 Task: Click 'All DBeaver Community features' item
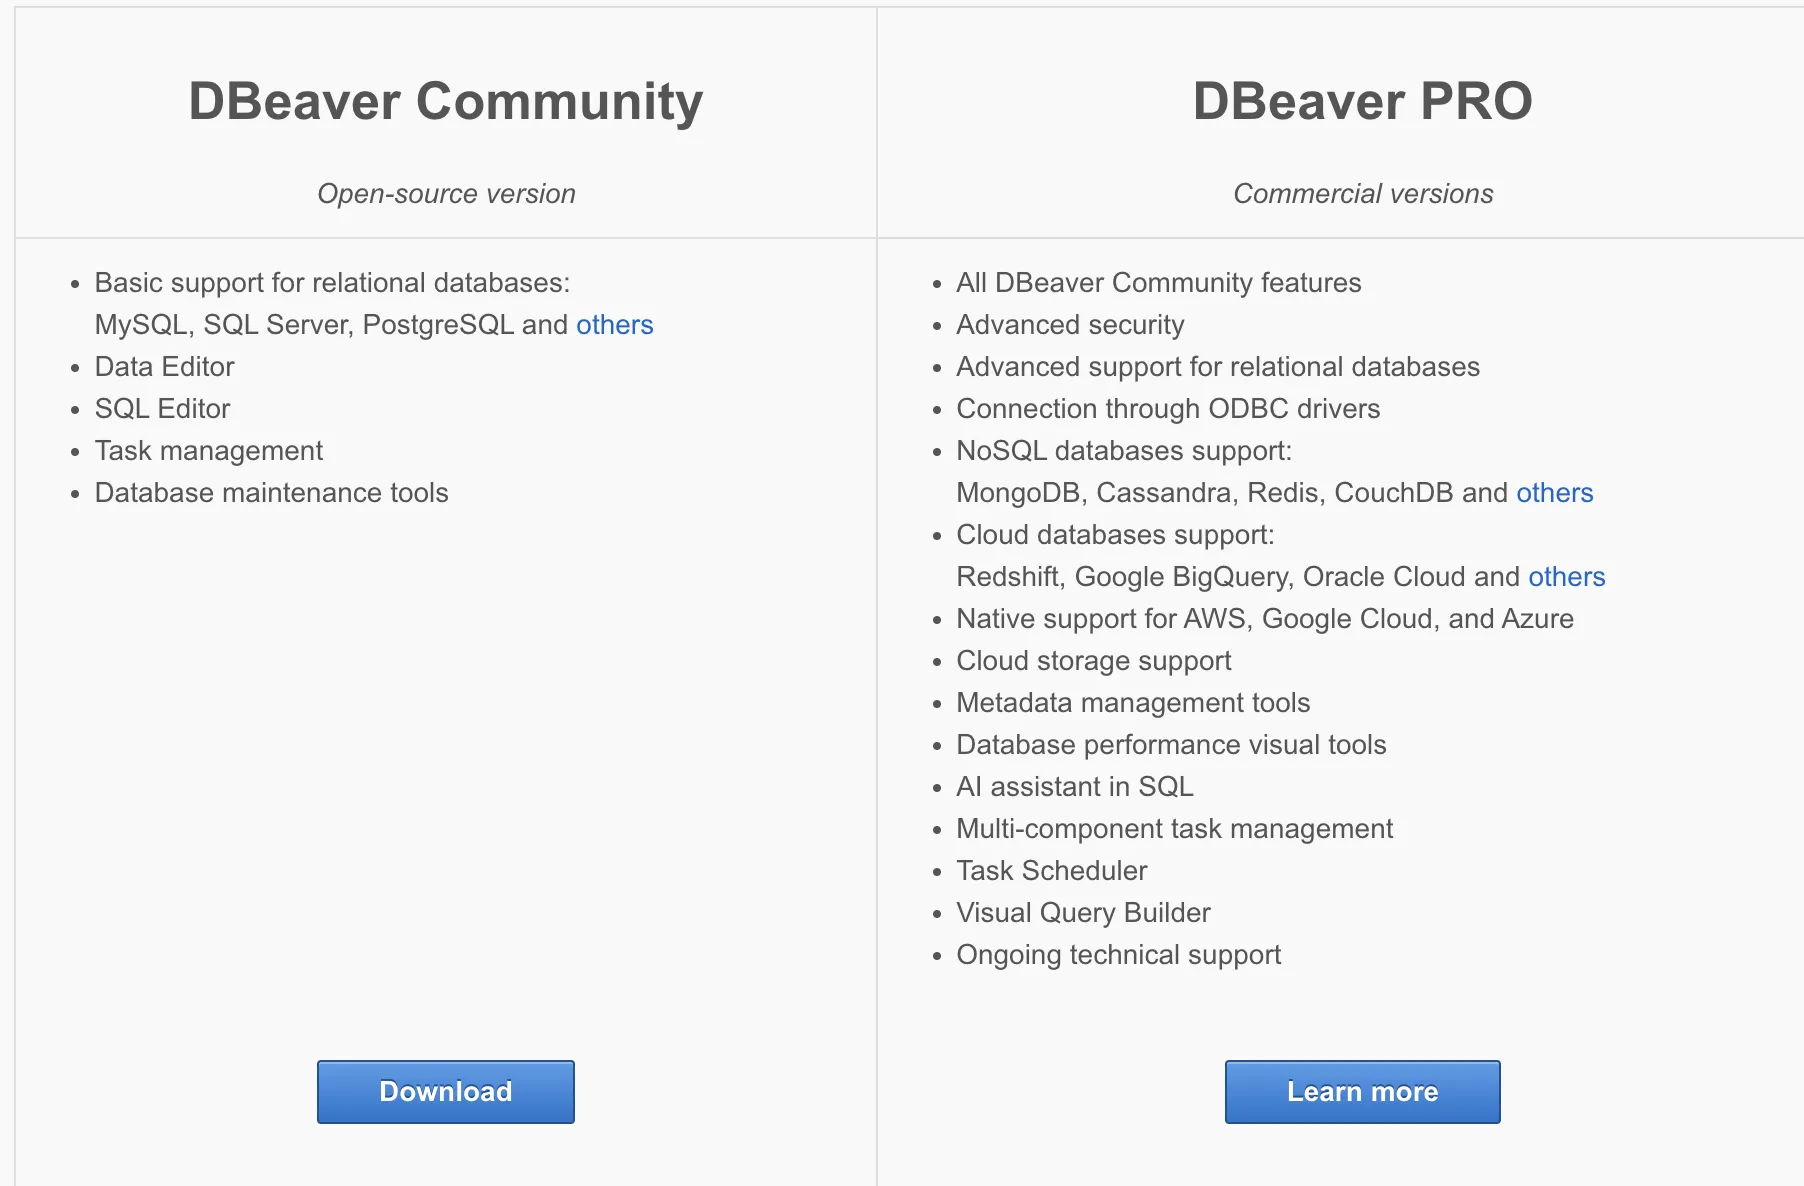1159,283
